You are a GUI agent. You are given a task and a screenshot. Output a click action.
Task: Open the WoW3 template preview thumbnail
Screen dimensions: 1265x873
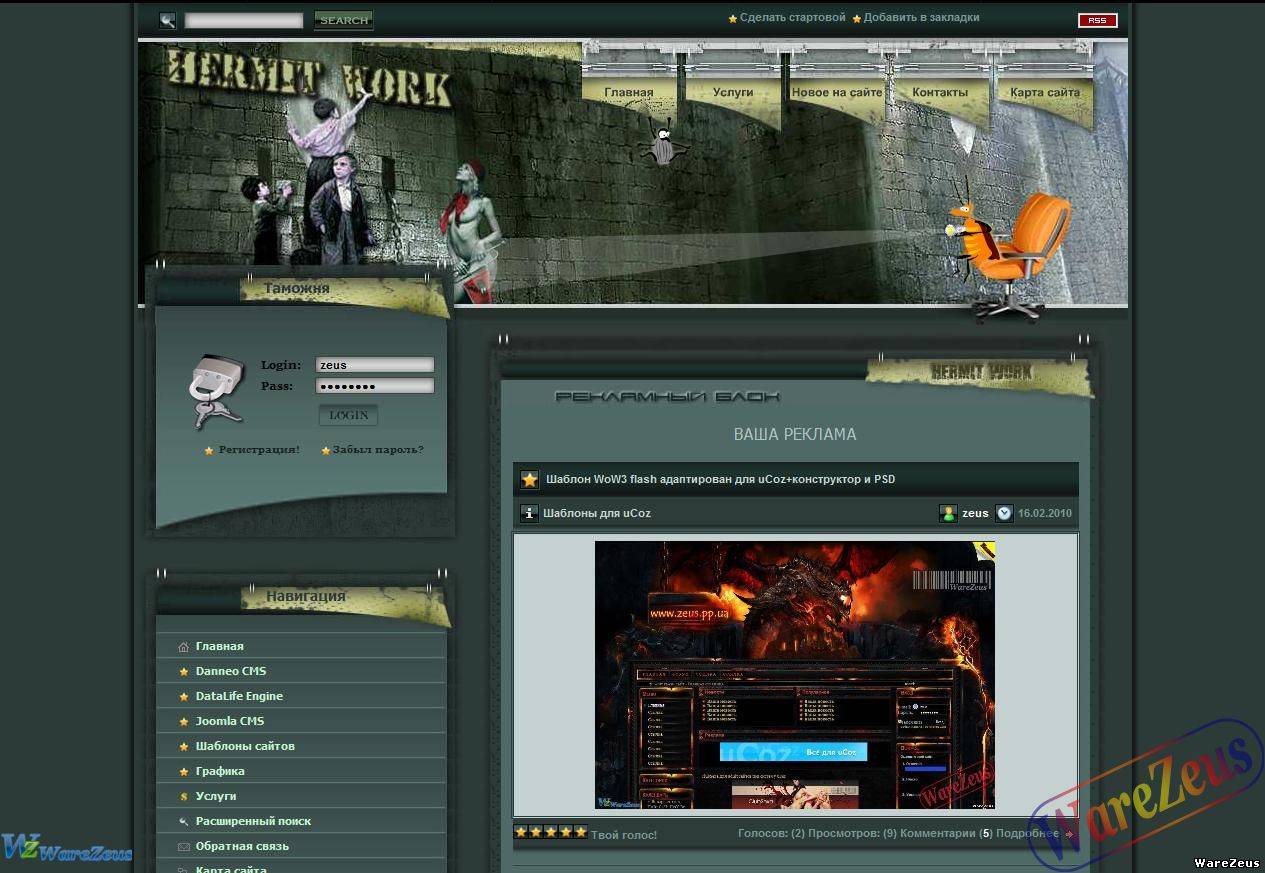[795, 675]
